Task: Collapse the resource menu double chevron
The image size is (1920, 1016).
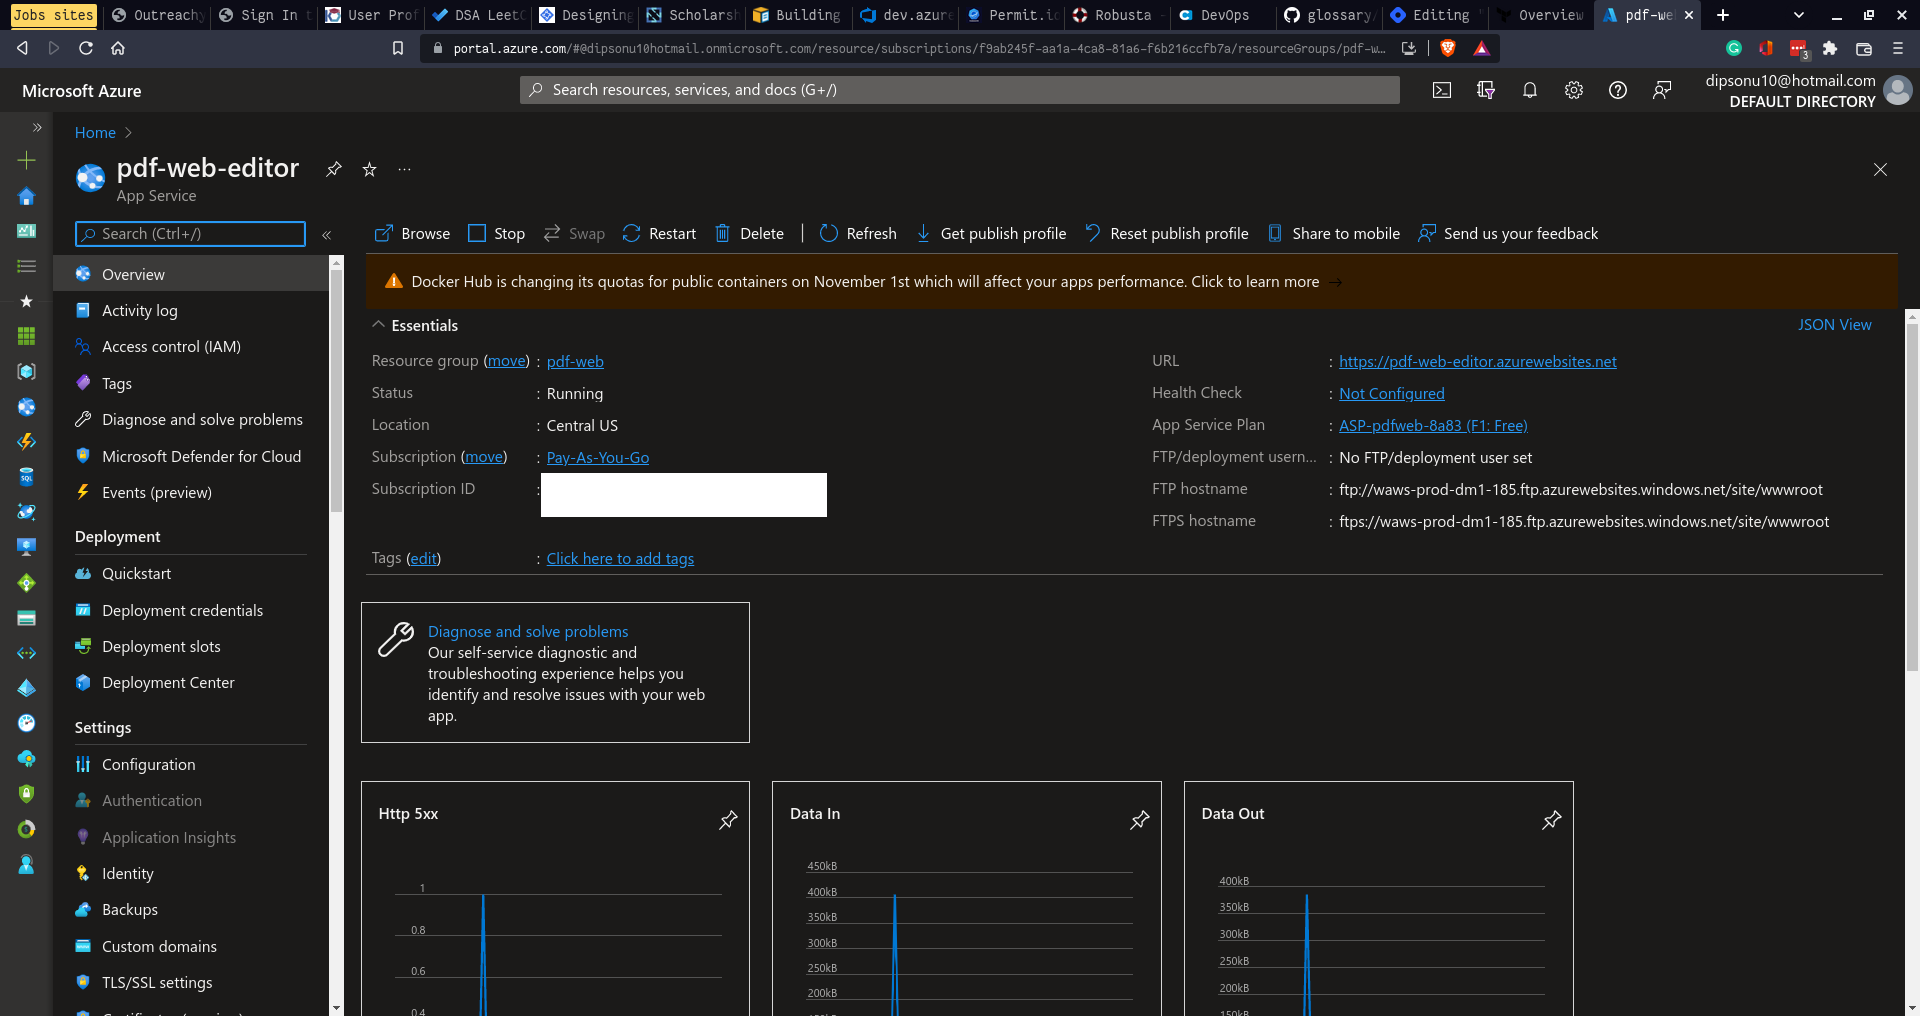Action: coord(326,235)
